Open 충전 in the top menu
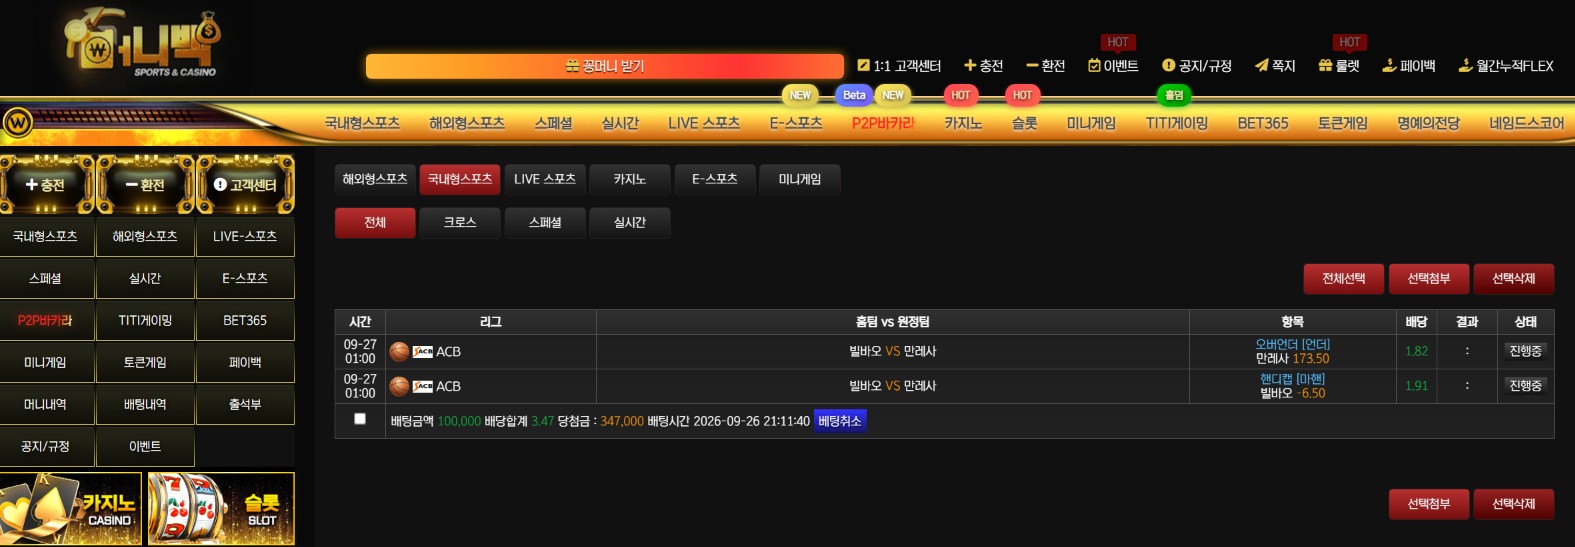 [x=983, y=66]
